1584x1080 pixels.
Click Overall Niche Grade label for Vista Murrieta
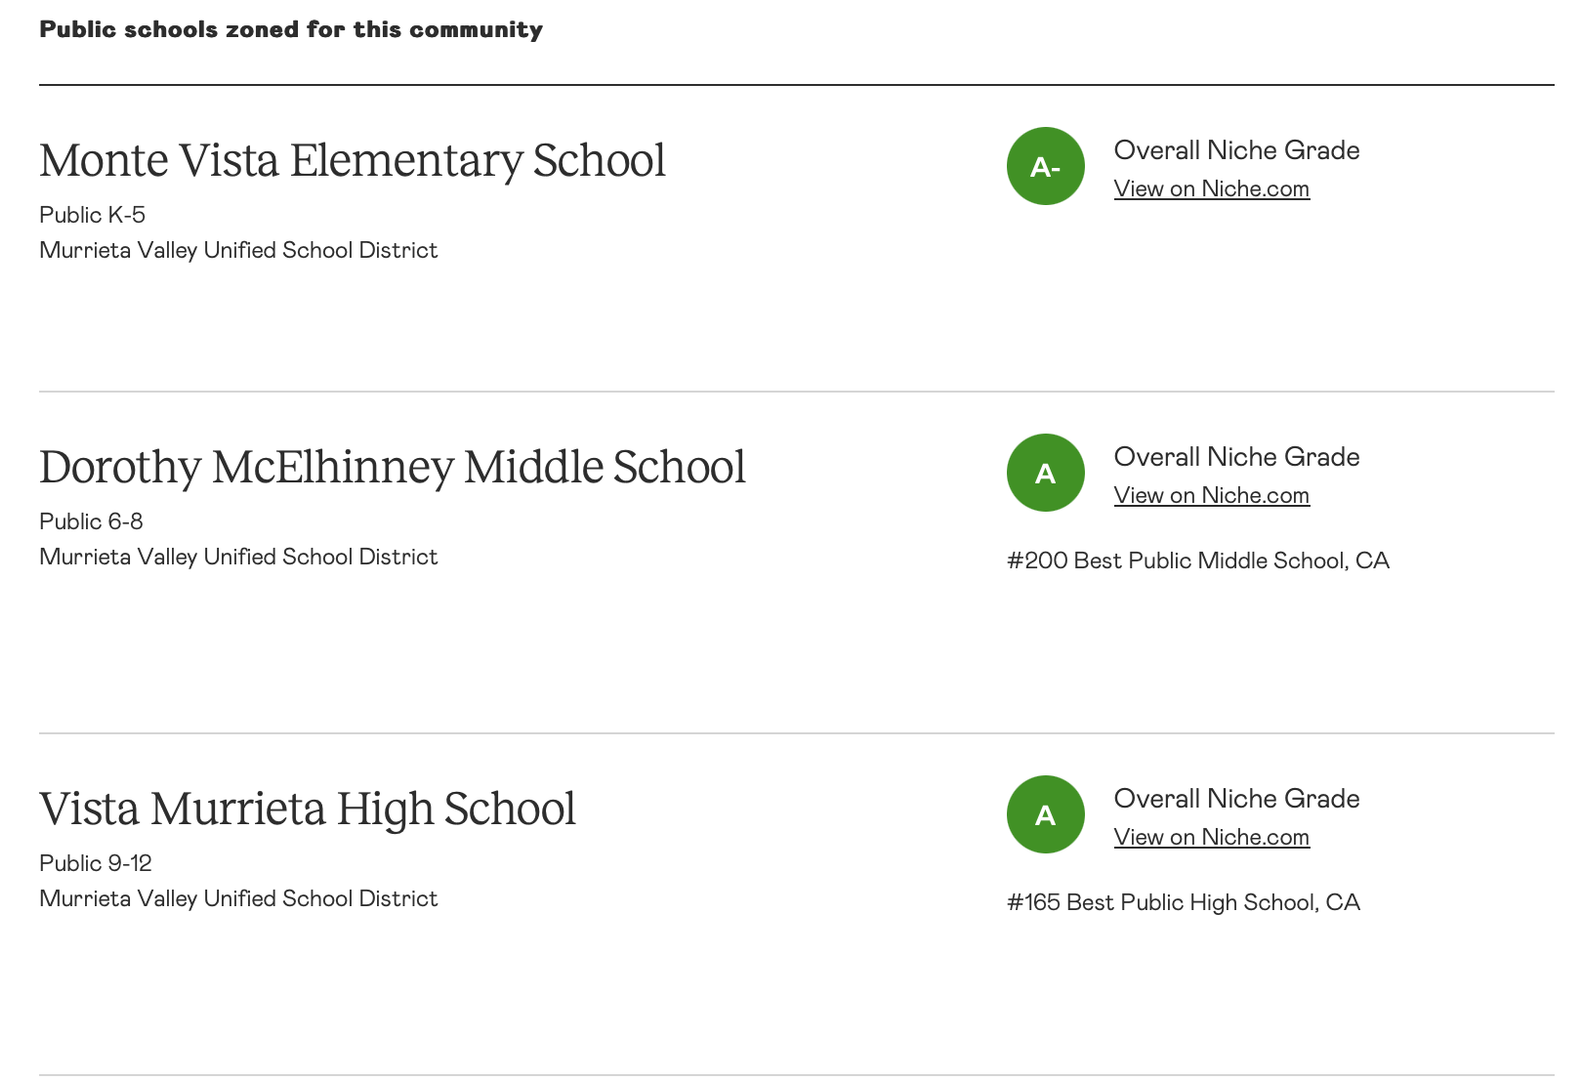(1236, 799)
